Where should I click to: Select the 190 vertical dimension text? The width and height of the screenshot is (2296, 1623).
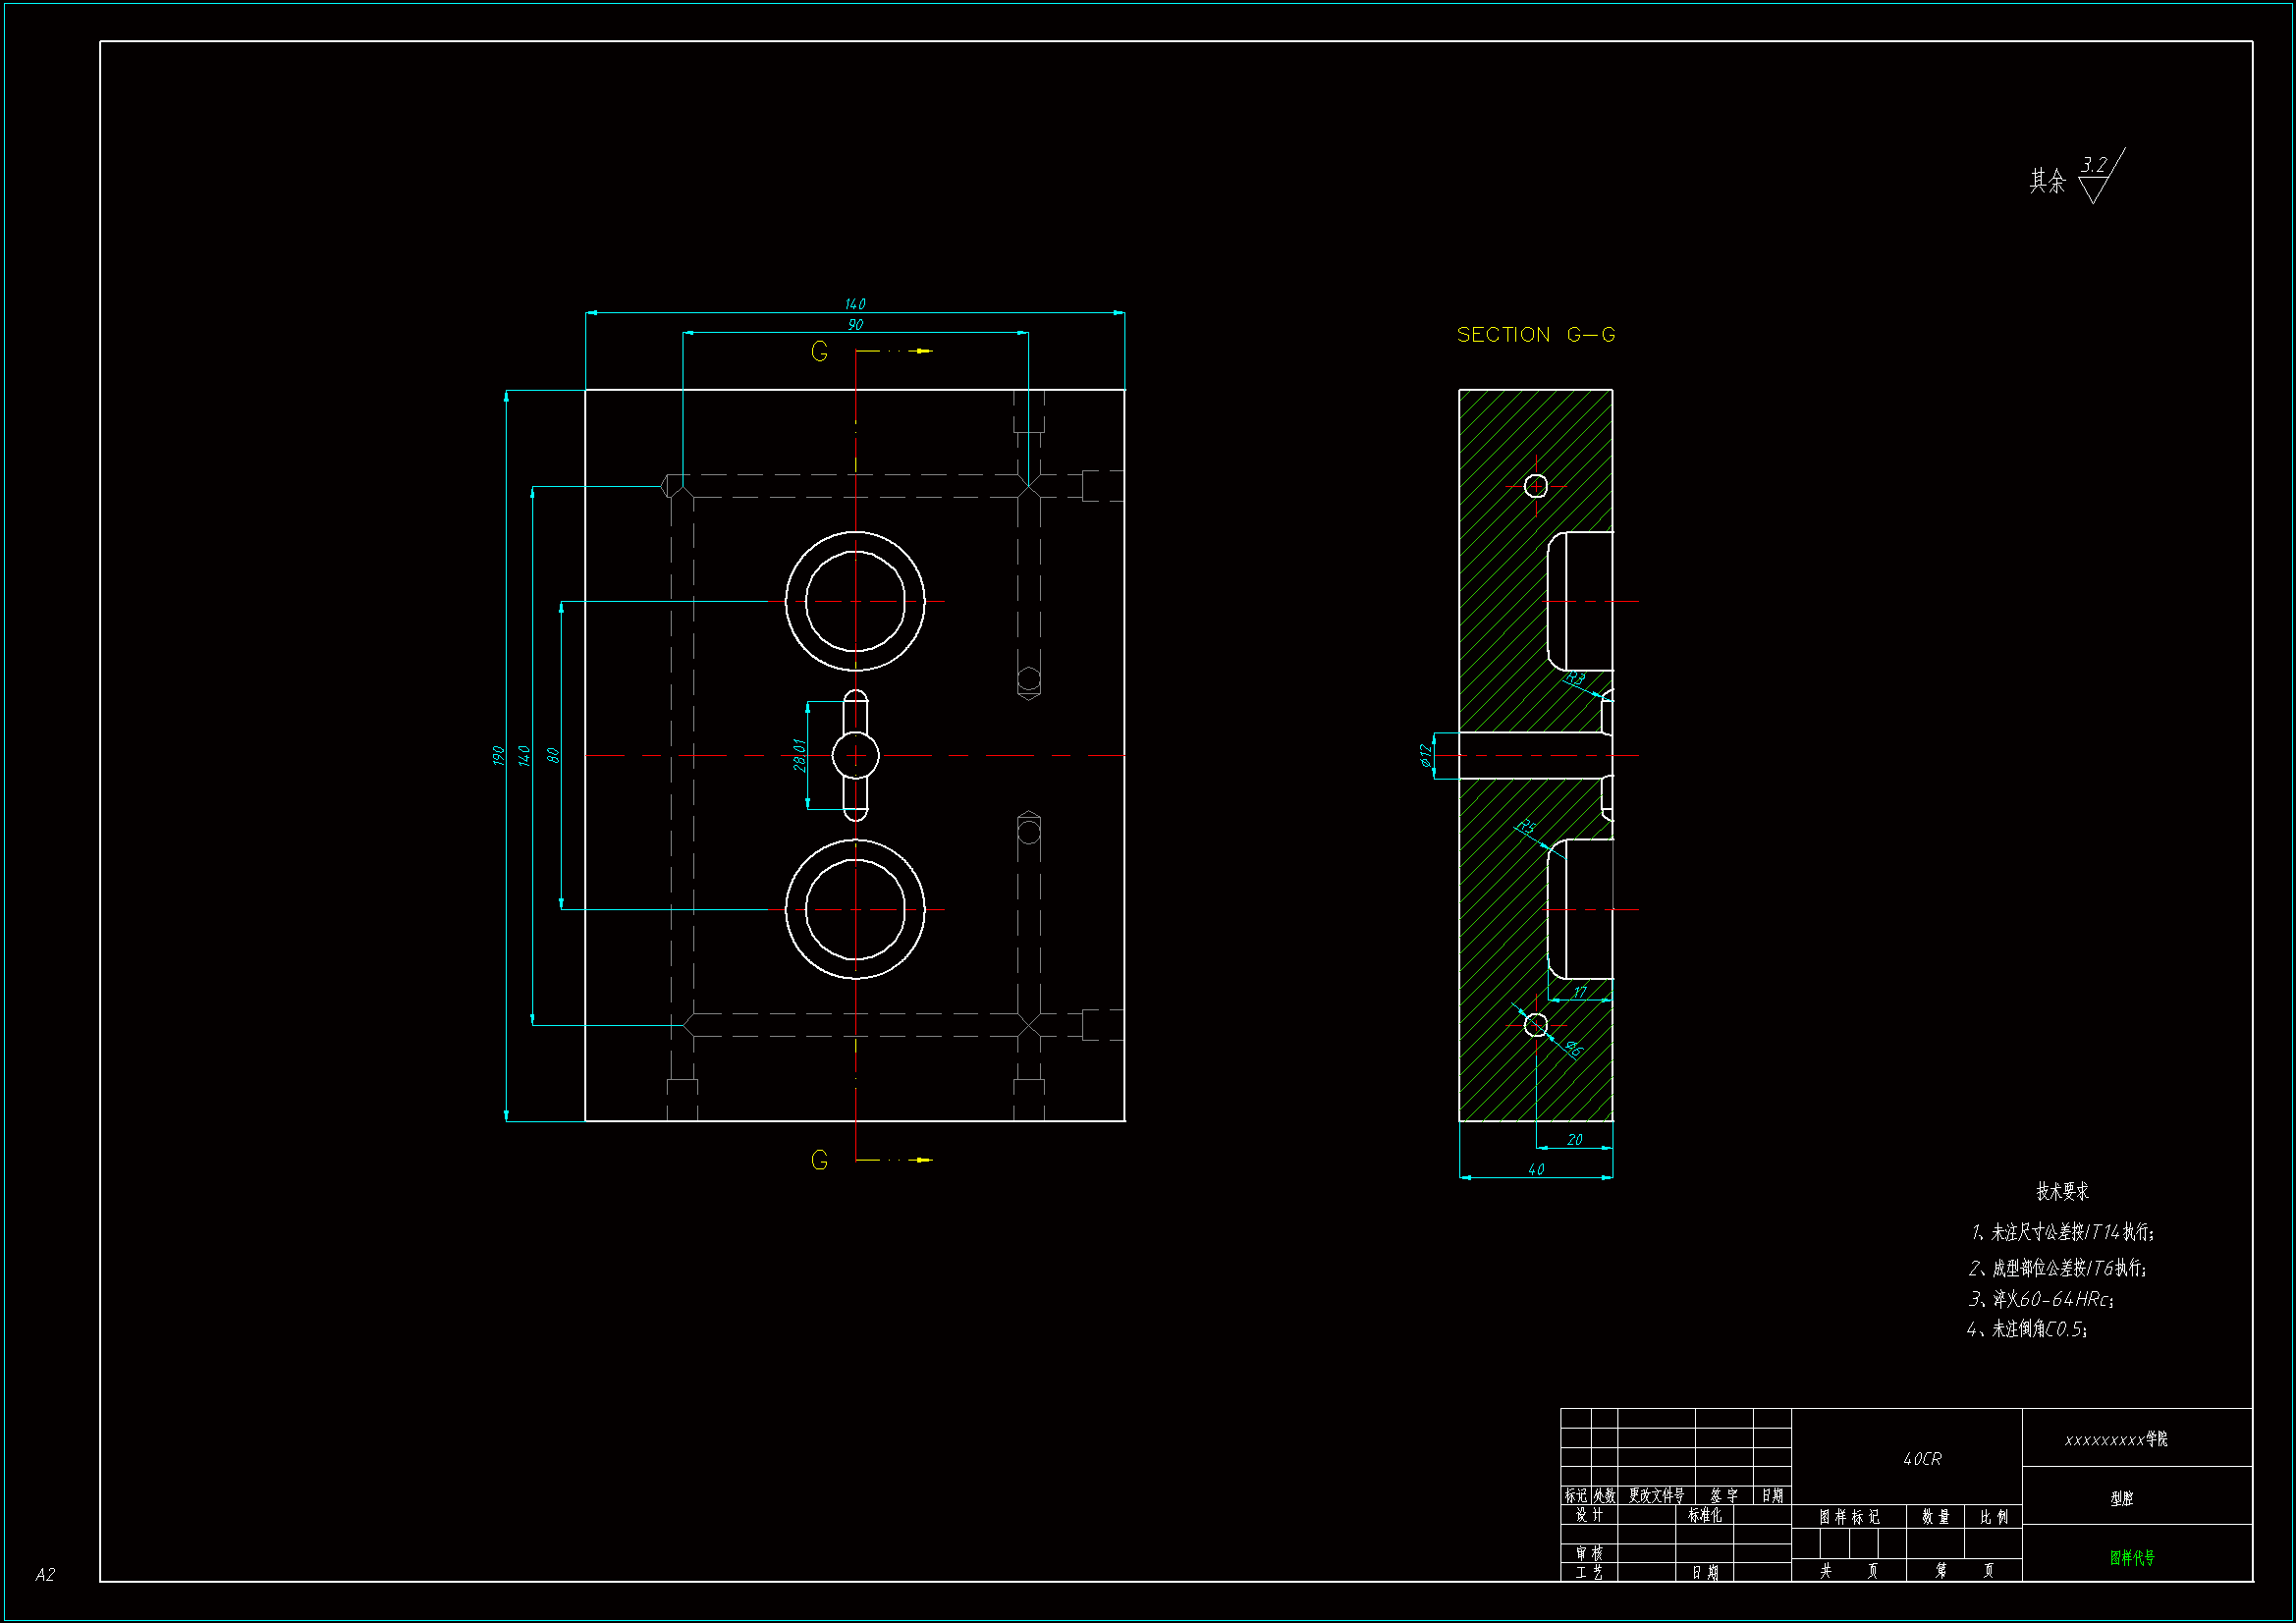click(x=498, y=755)
